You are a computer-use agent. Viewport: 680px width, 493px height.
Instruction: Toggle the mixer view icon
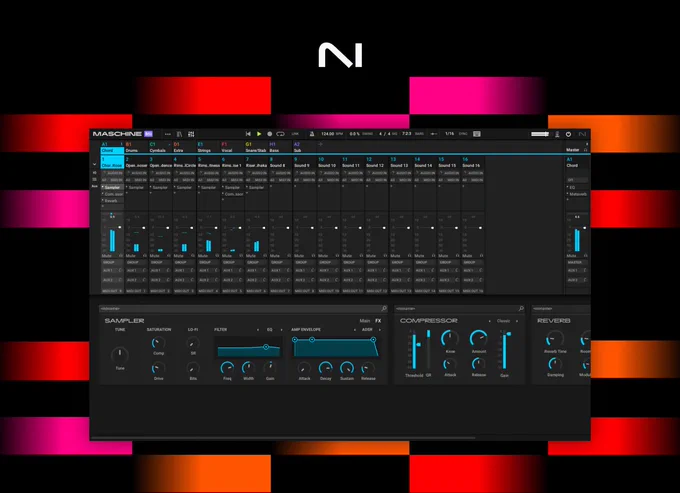(191, 134)
